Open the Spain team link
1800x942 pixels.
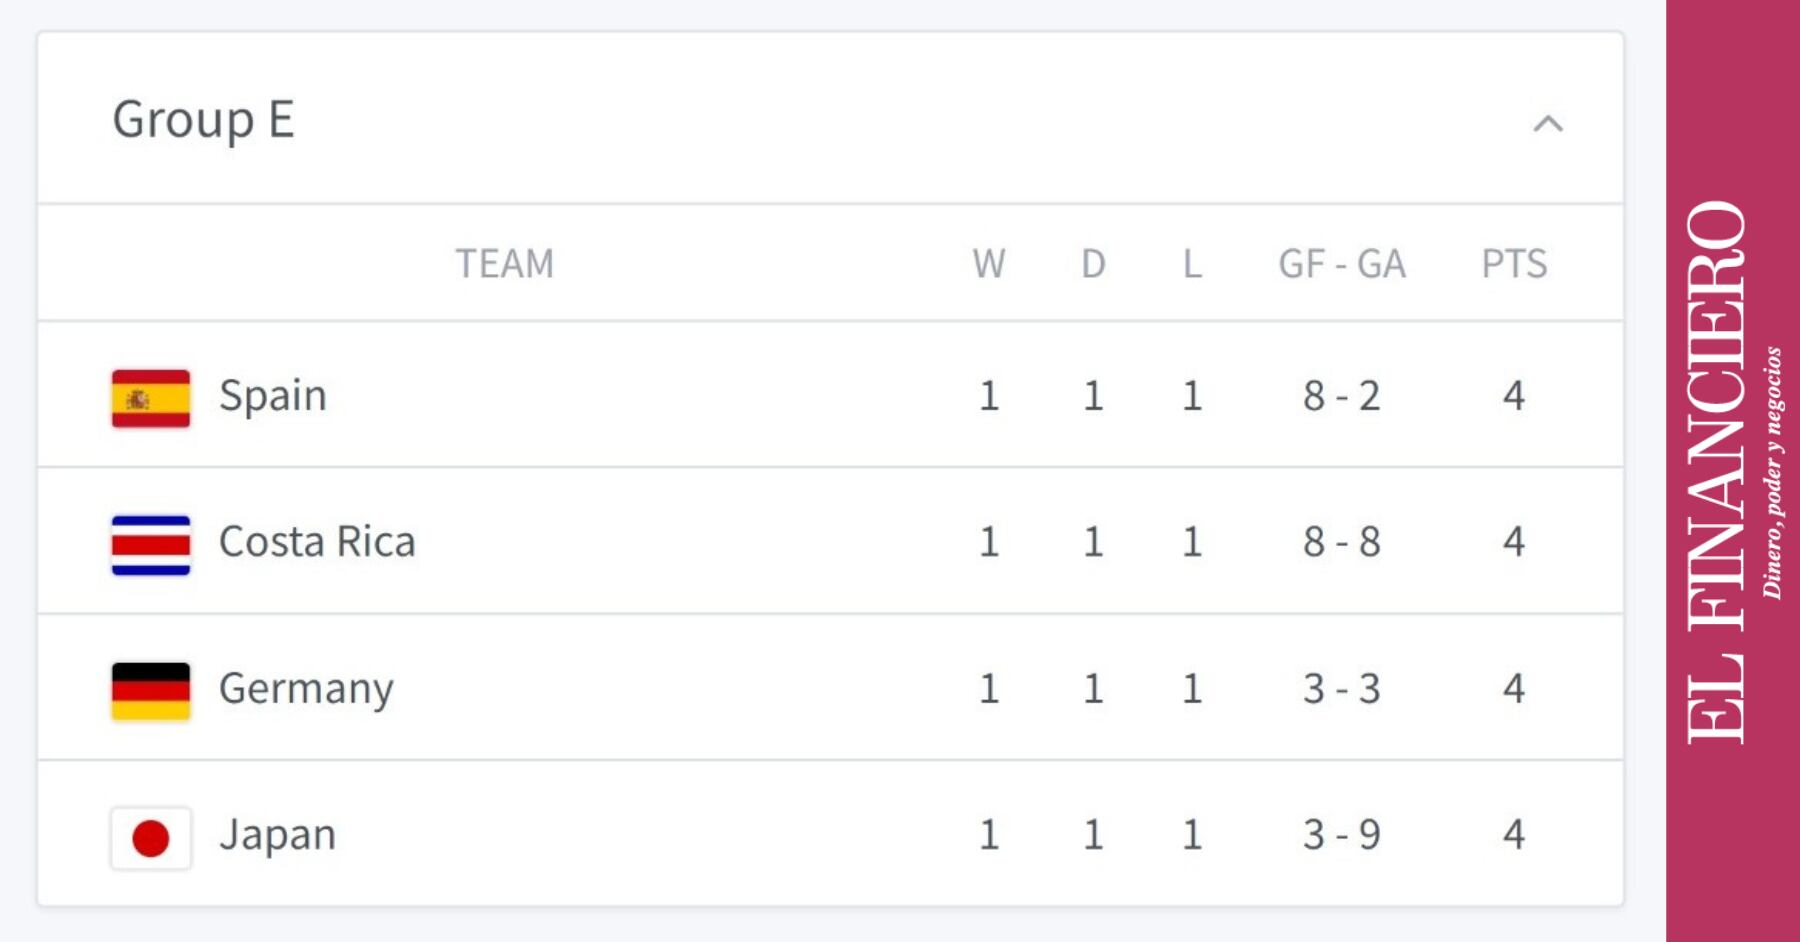tap(273, 396)
